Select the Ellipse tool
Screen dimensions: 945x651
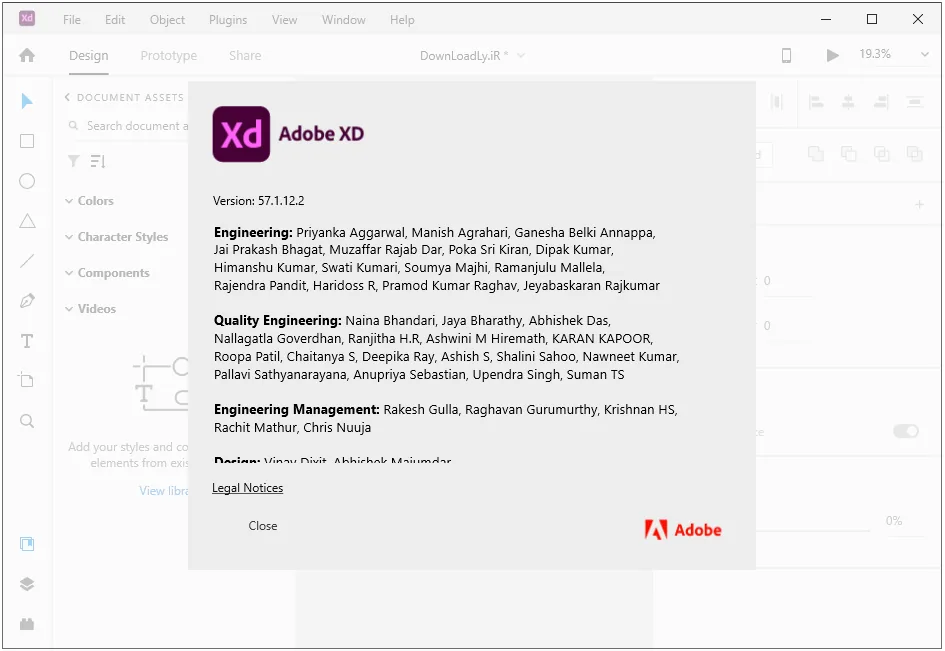click(27, 181)
